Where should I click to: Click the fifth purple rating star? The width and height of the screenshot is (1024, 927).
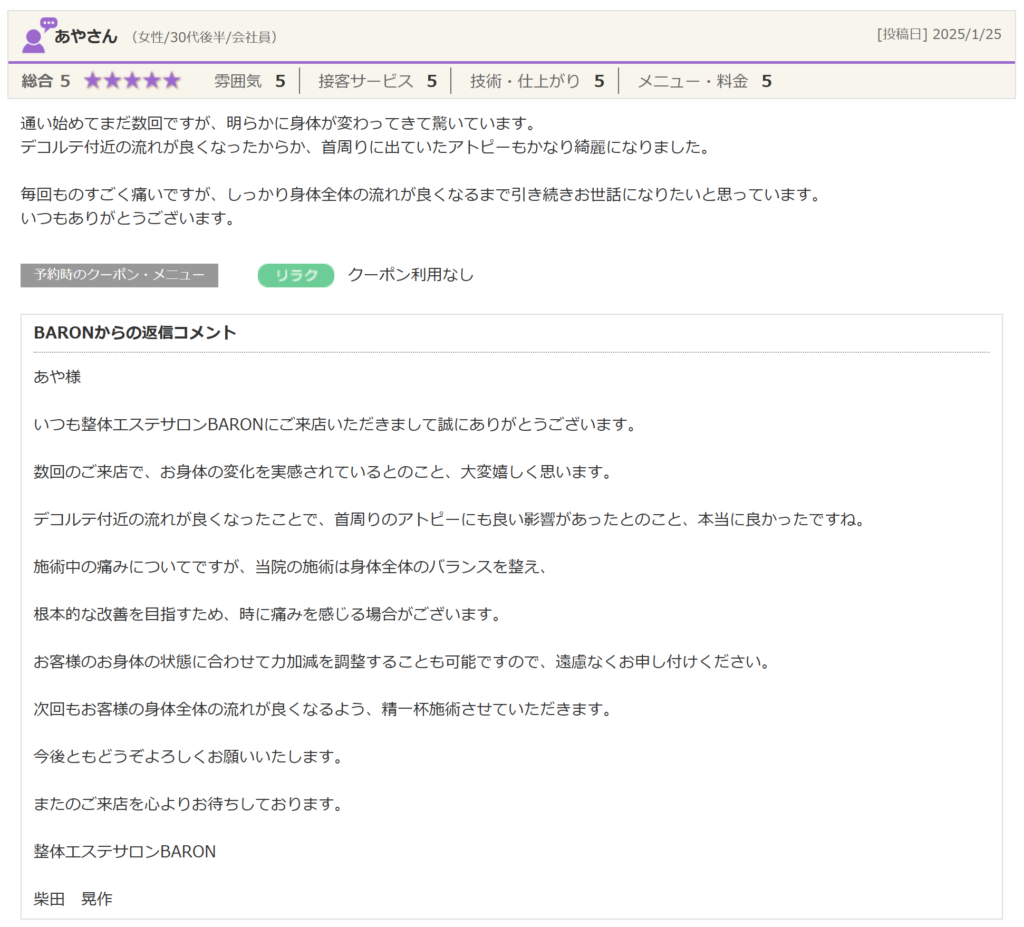click(x=171, y=81)
